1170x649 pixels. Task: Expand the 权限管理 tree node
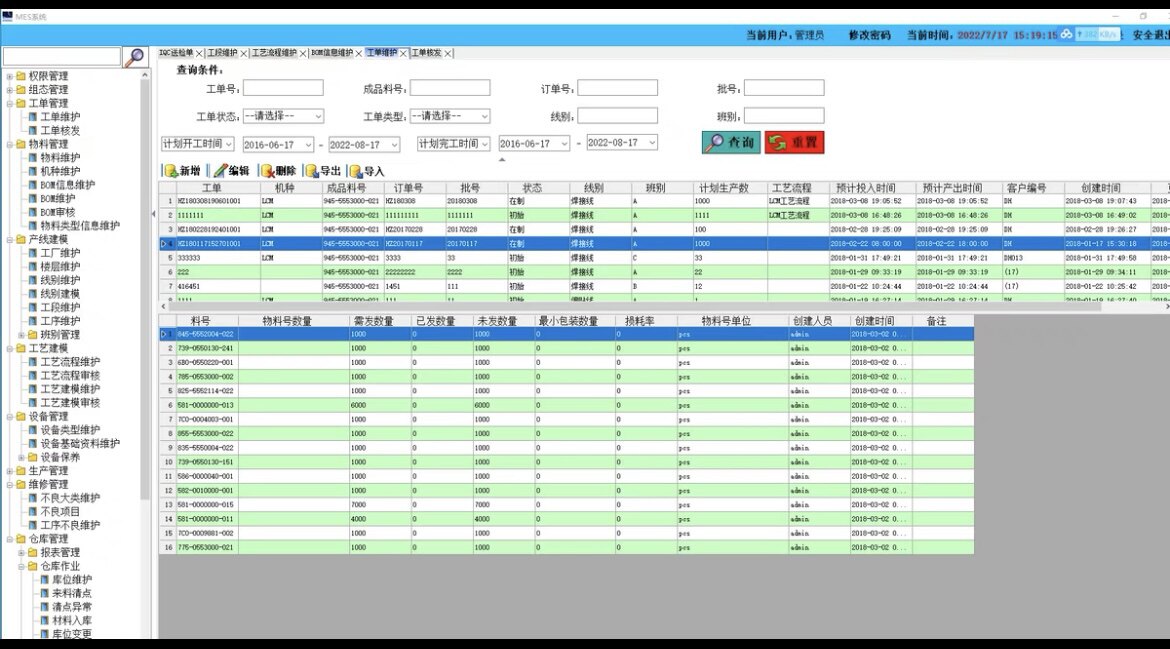coord(10,76)
